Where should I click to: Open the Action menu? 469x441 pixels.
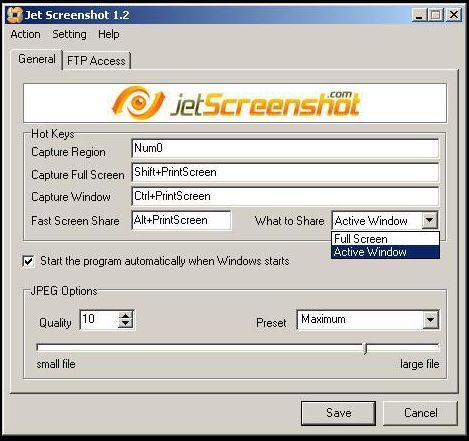click(x=25, y=34)
